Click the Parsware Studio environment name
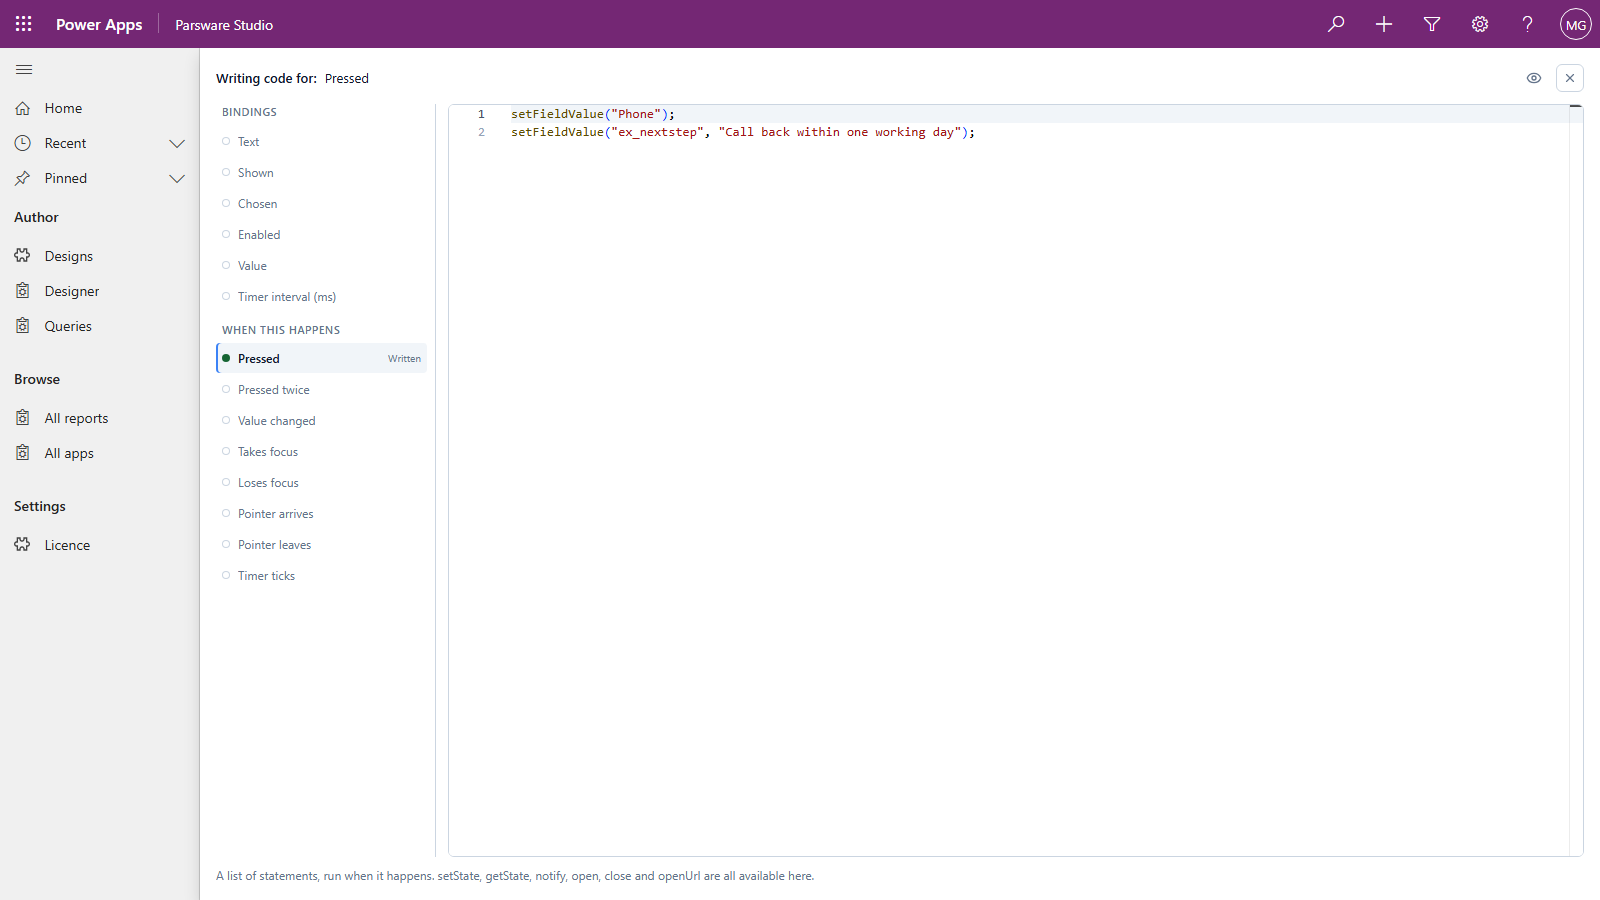The image size is (1600, 900). (x=224, y=25)
